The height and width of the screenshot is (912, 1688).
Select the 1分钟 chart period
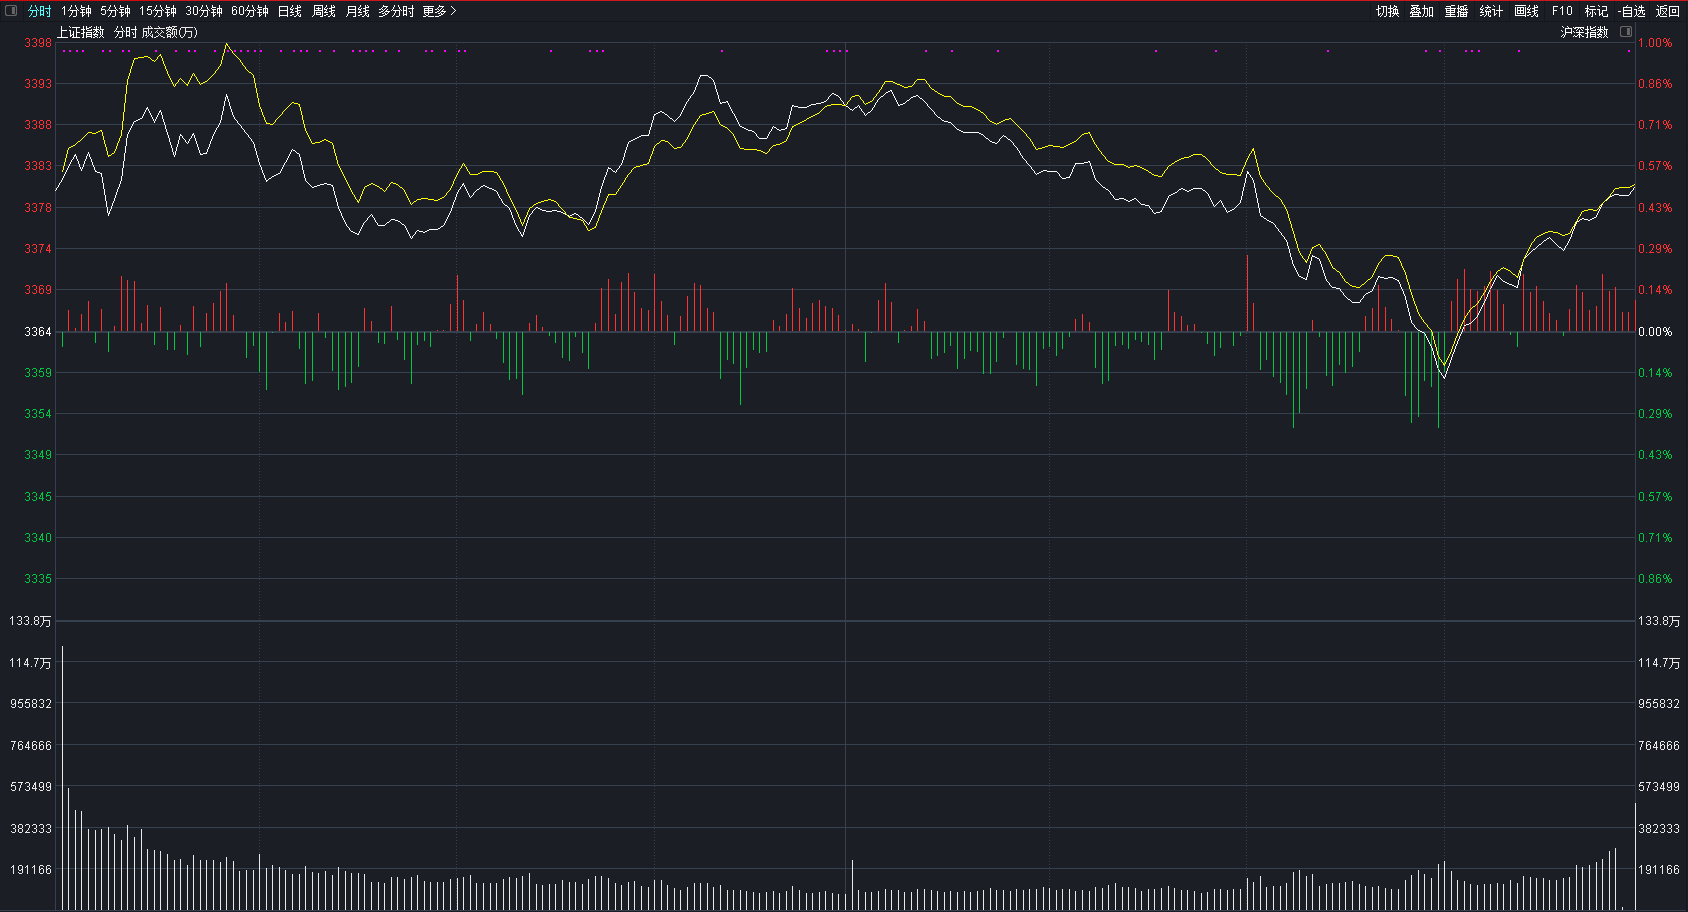point(76,11)
